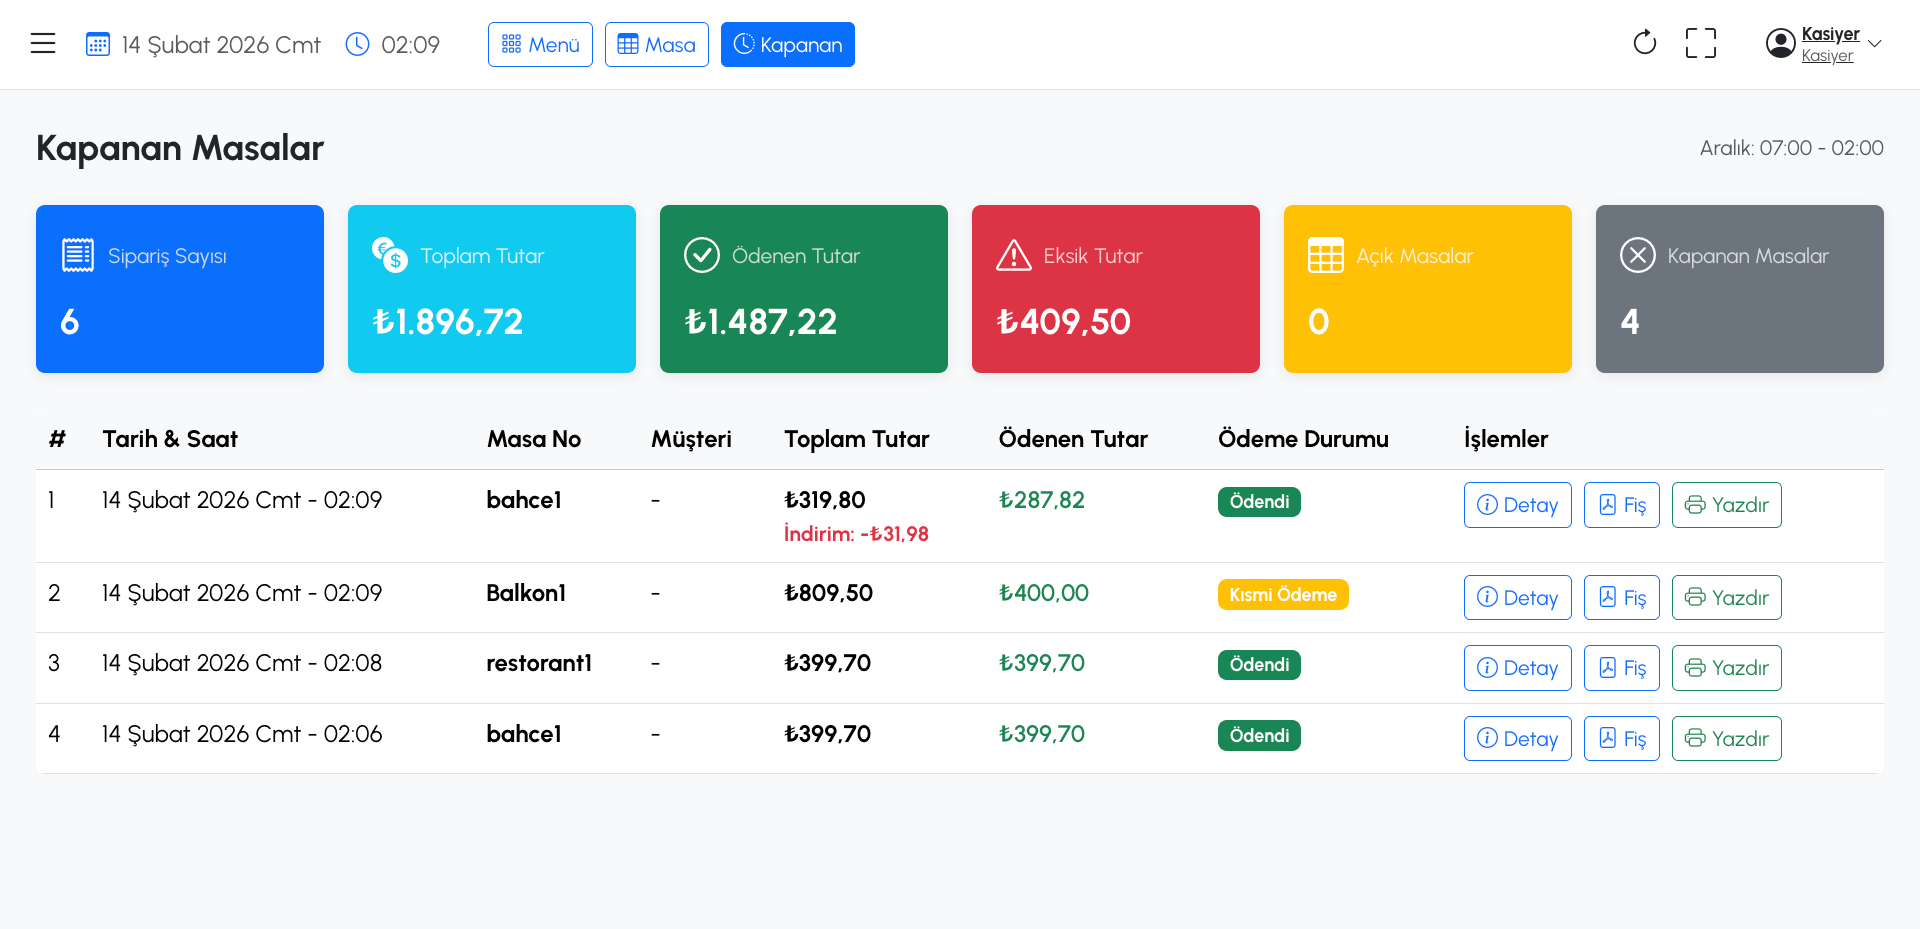The image size is (1920, 929).
Task: Open the Kapanan tab
Action: tap(787, 45)
